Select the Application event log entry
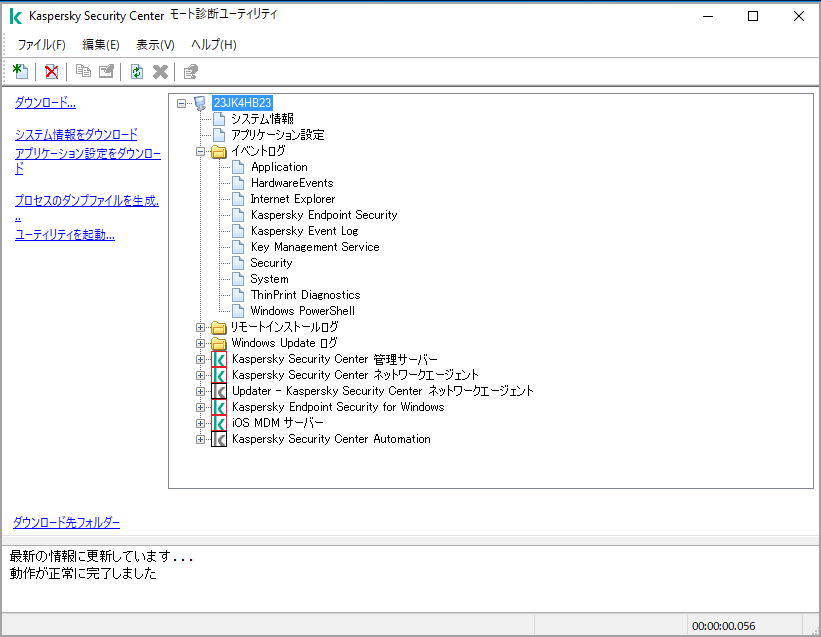 (x=279, y=166)
